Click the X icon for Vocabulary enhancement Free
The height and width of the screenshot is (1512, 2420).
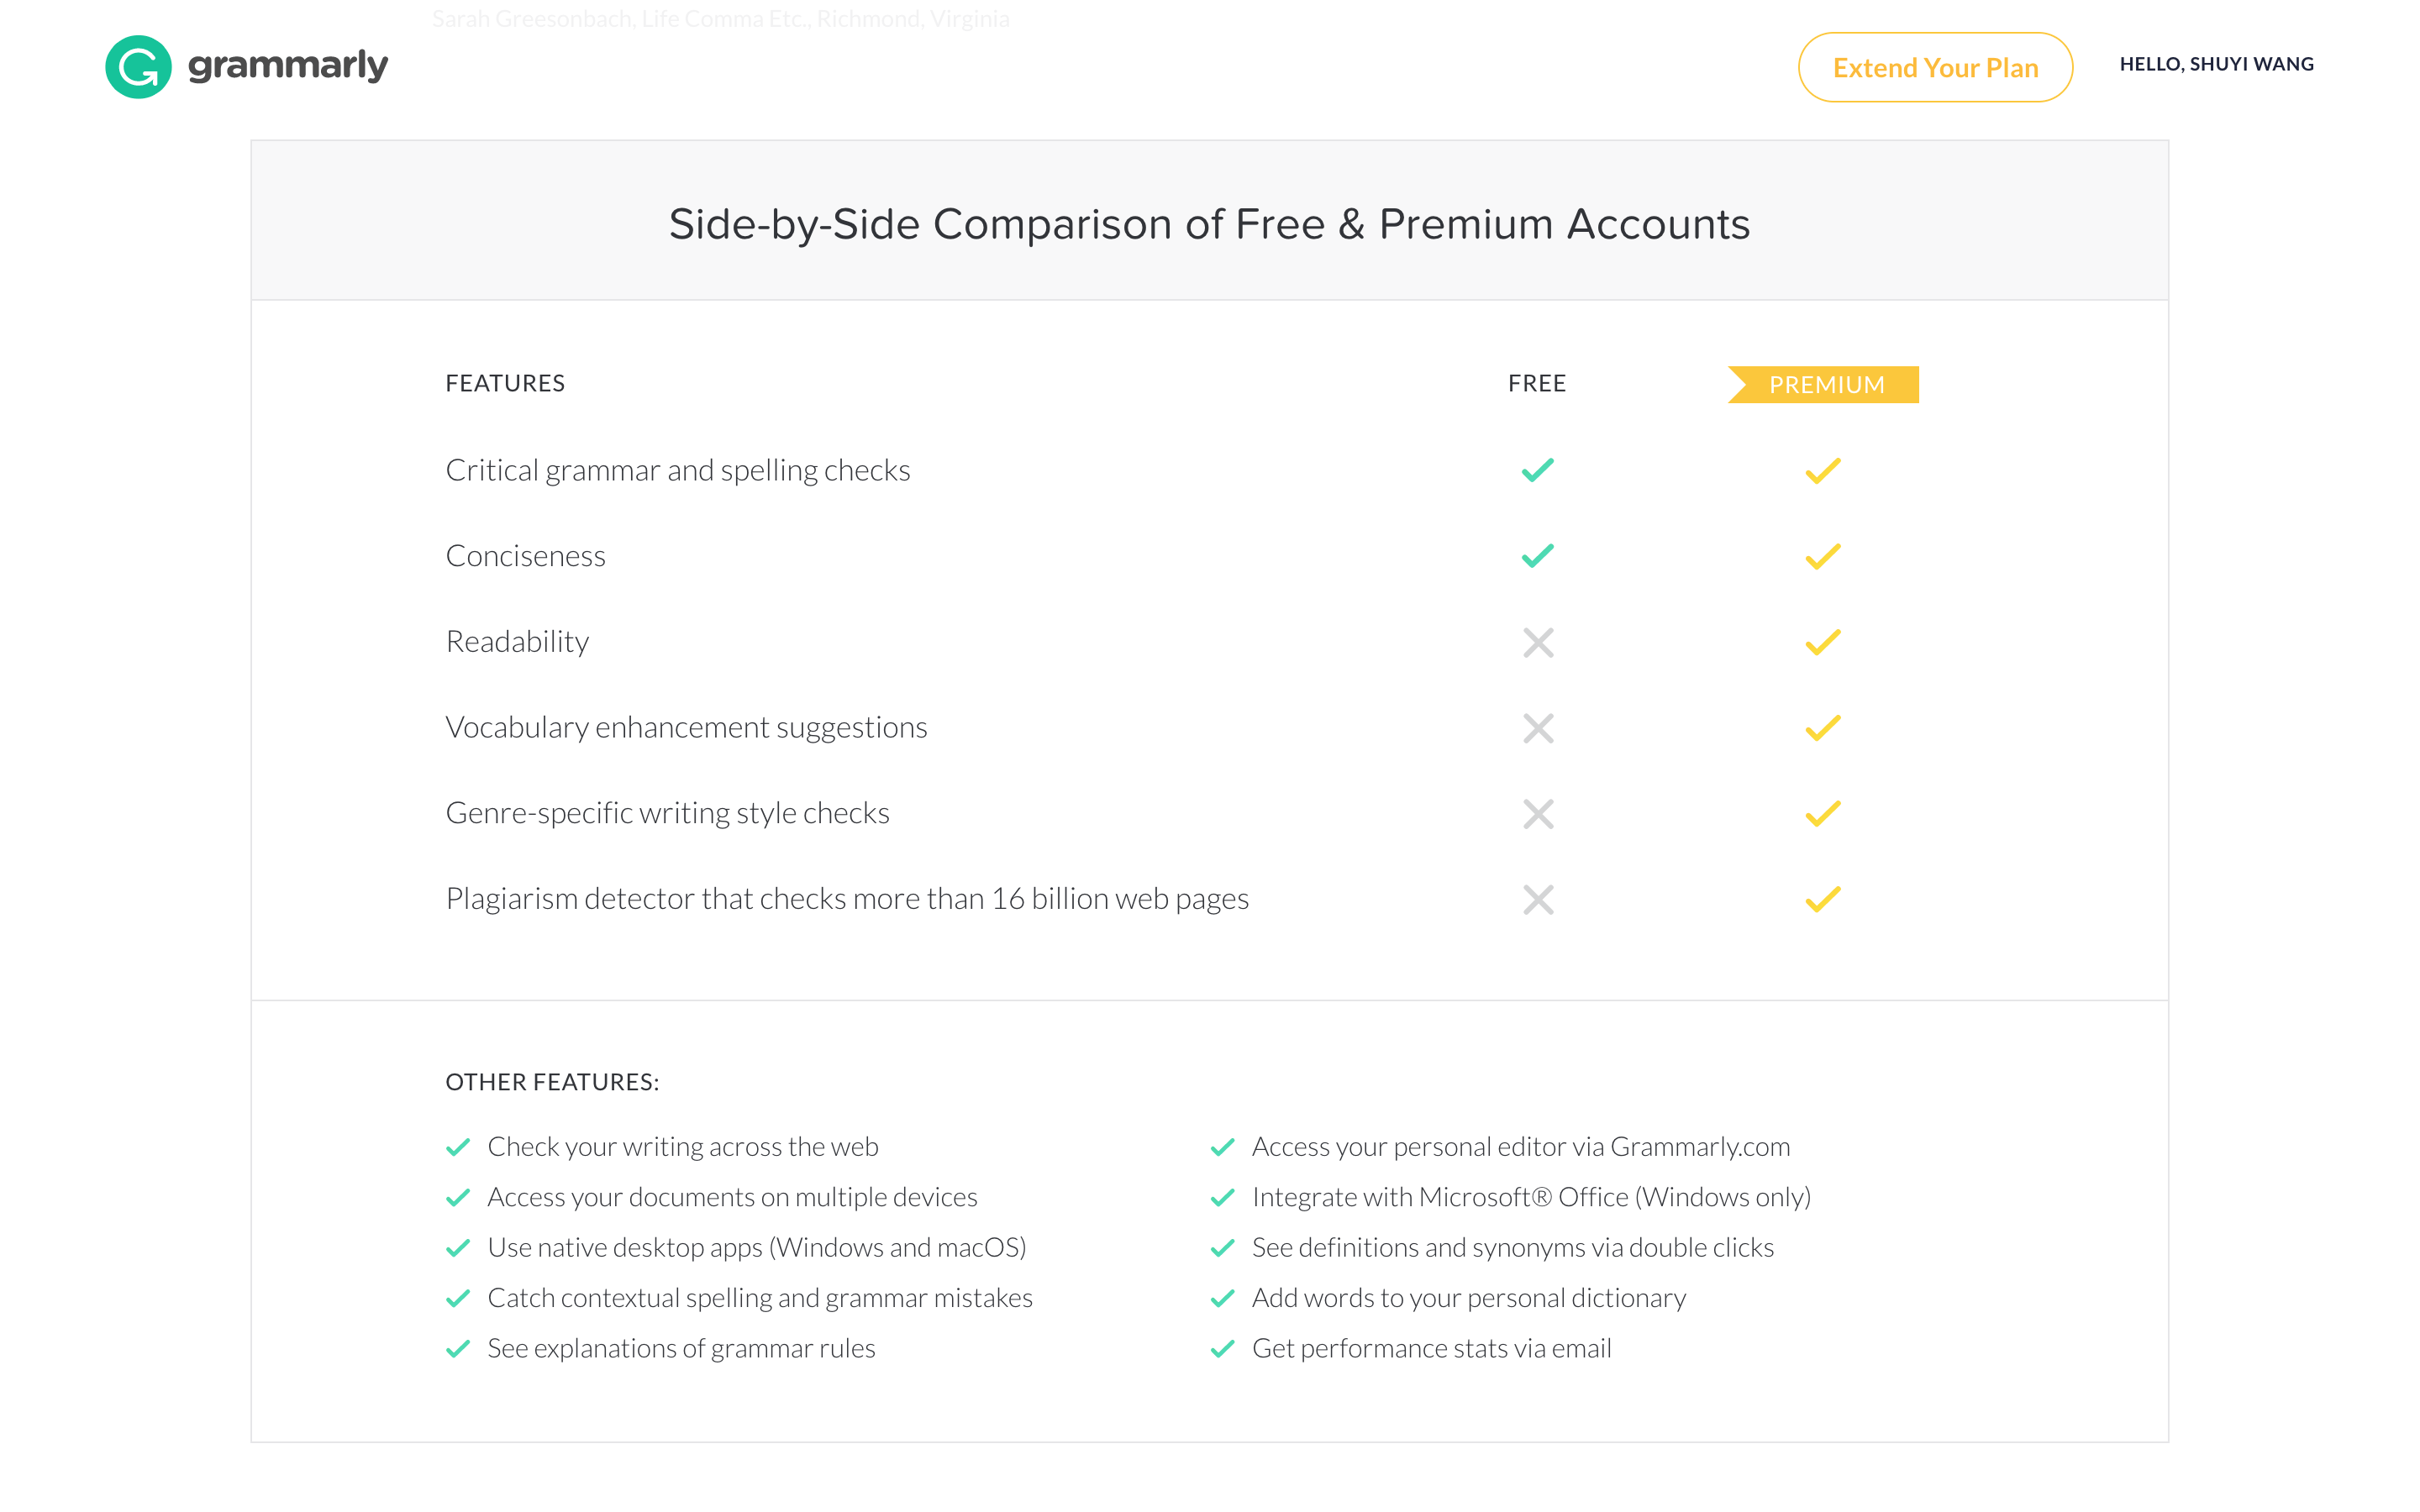1537,728
